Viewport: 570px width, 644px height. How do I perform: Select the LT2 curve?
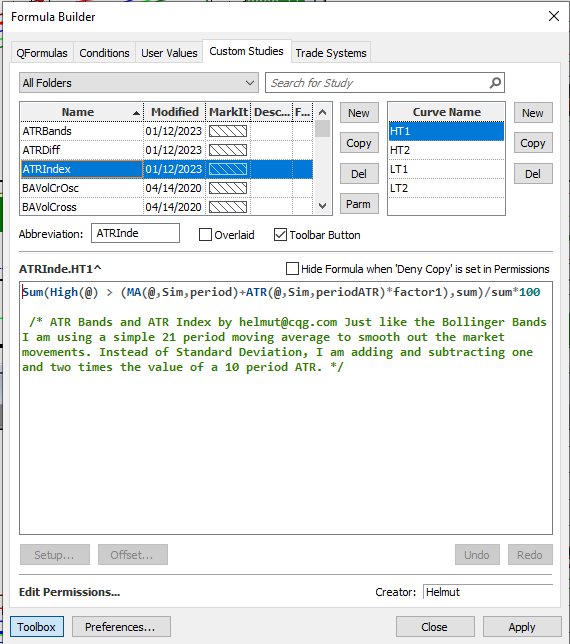(x=446, y=188)
